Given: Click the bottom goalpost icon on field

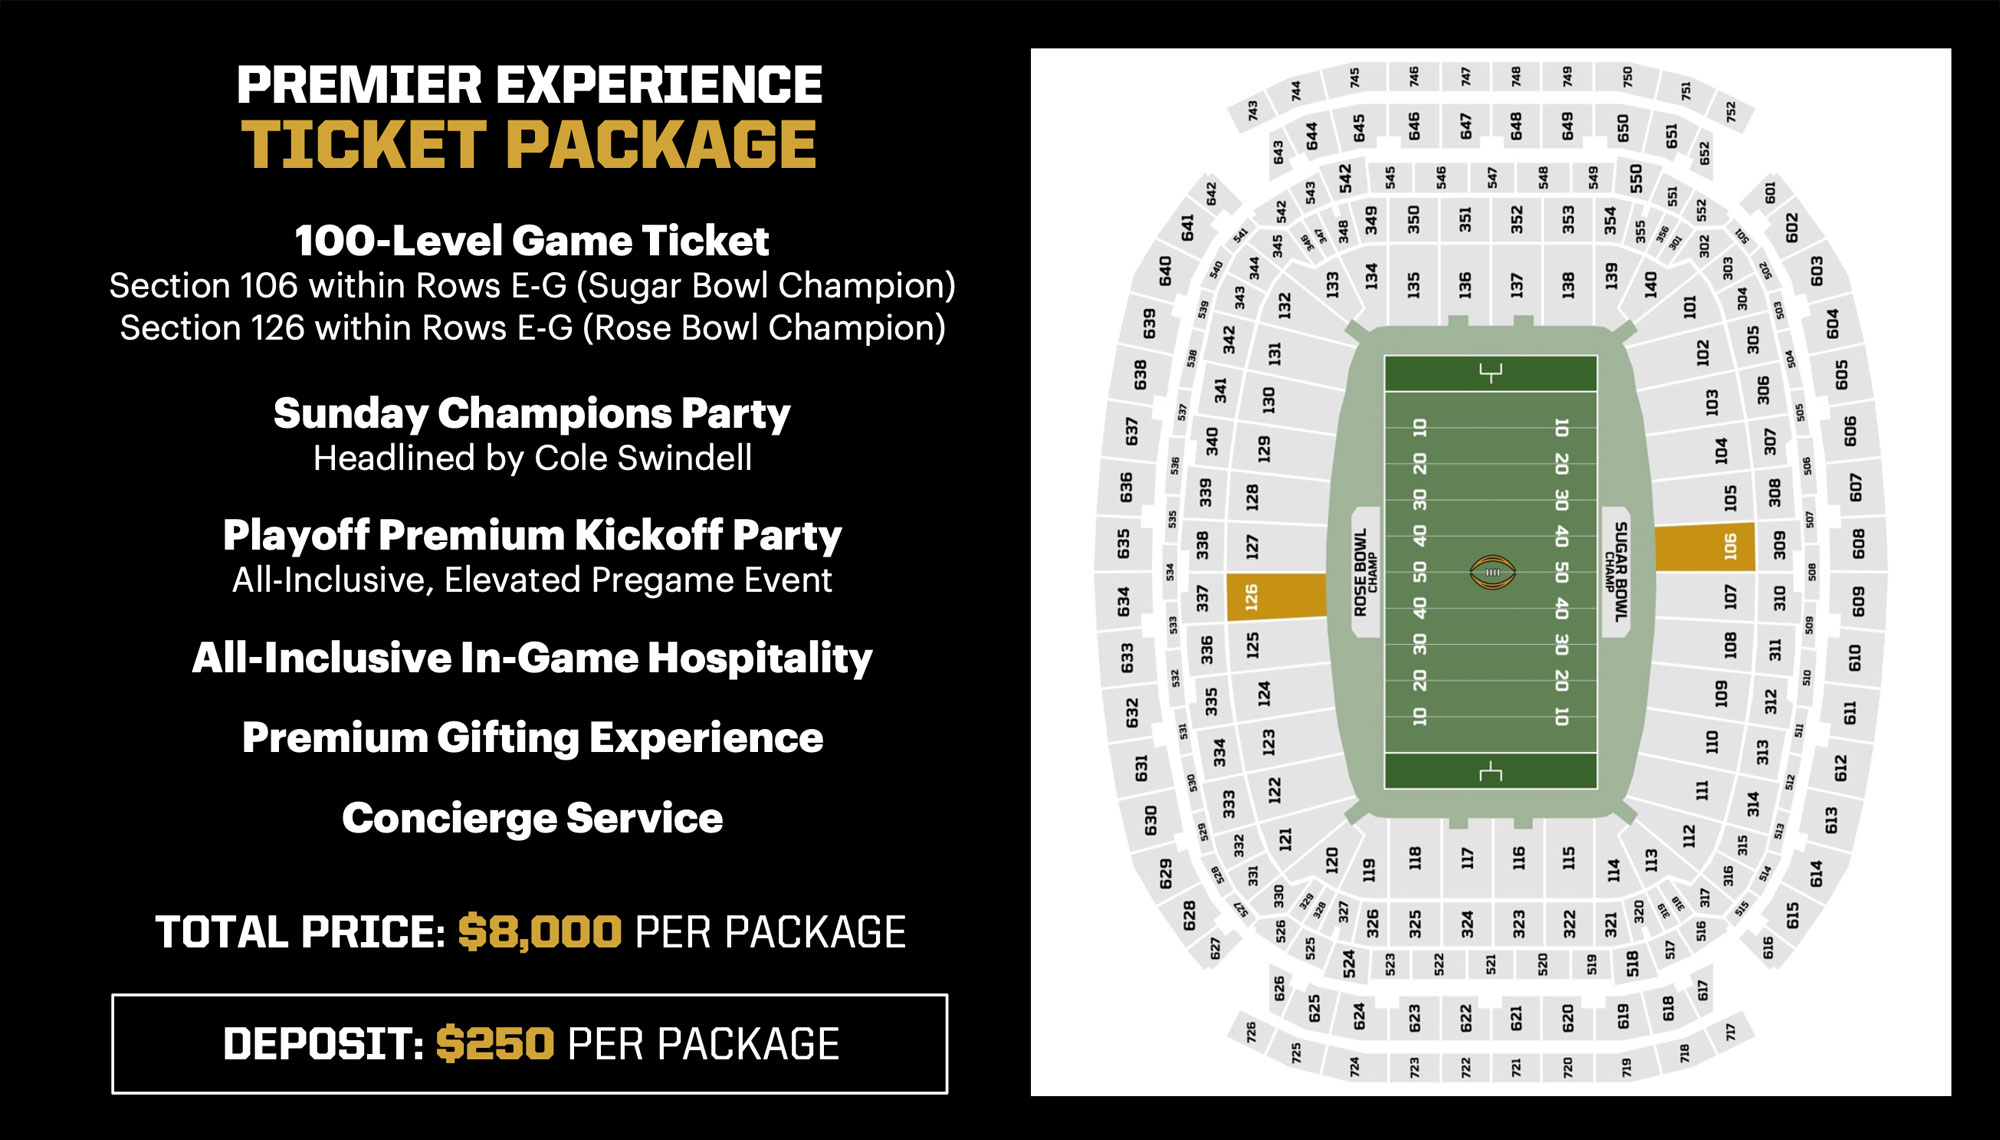Looking at the screenshot, I should pyautogui.click(x=1490, y=771).
